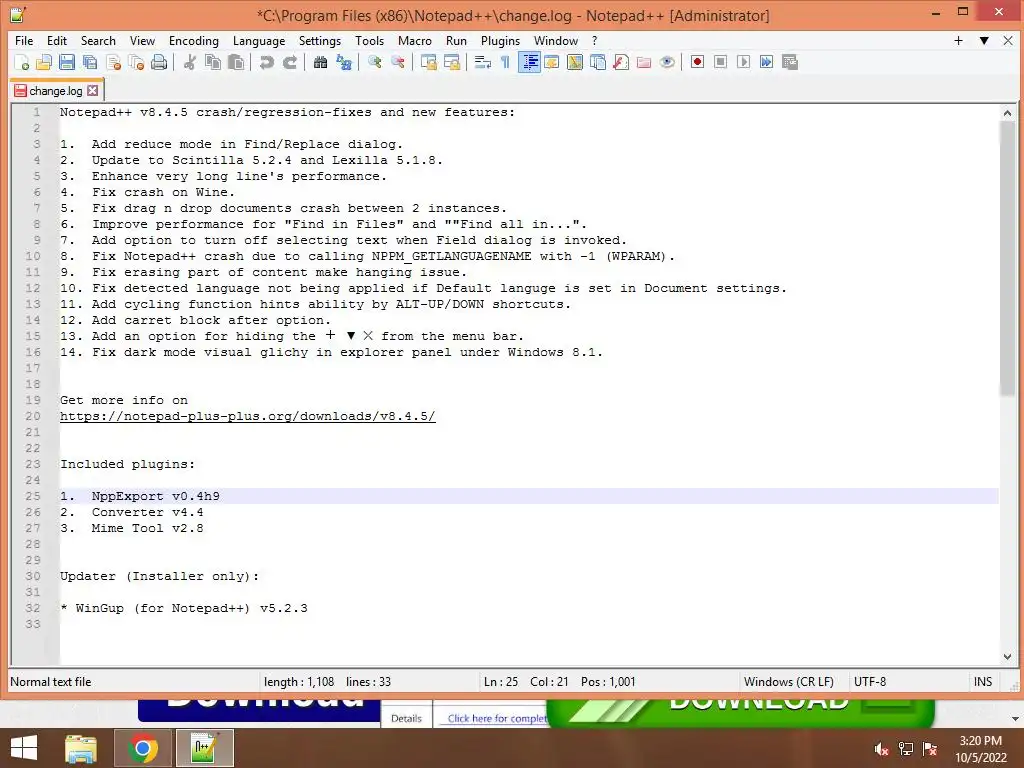Open Find with the binoculars icon
Image resolution: width=1024 pixels, height=768 pixels.
320,62
